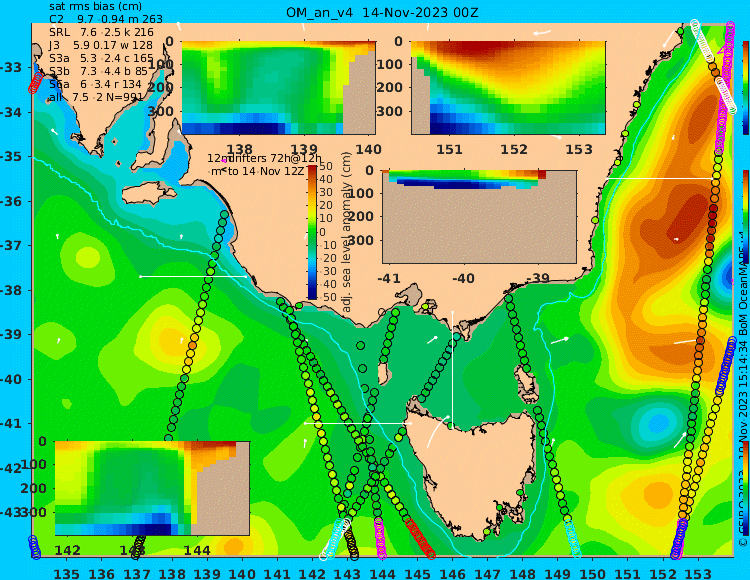Click the red satellite track circles at the bottom edge
Viewport: 750px width, 580px height.
point(420,538)
